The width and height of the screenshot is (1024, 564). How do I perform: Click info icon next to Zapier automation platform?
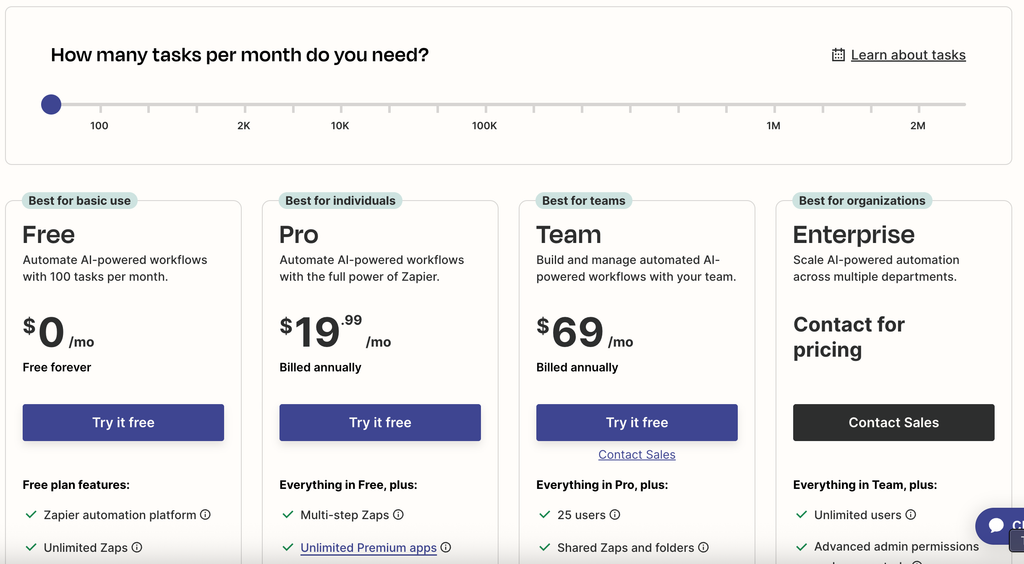click(205, 514)
